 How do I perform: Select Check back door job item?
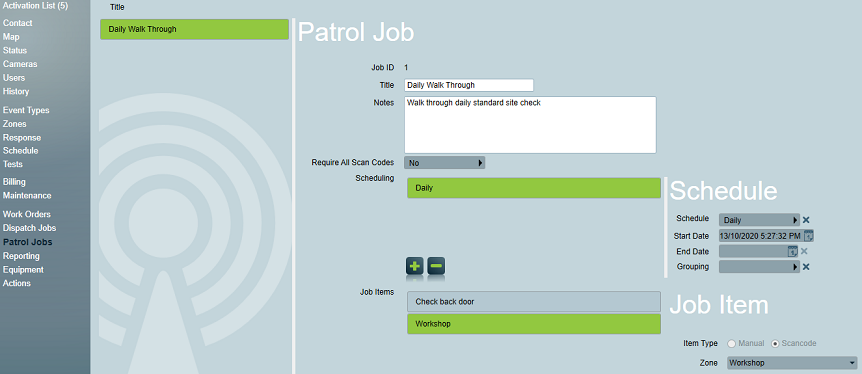(534, 301)
